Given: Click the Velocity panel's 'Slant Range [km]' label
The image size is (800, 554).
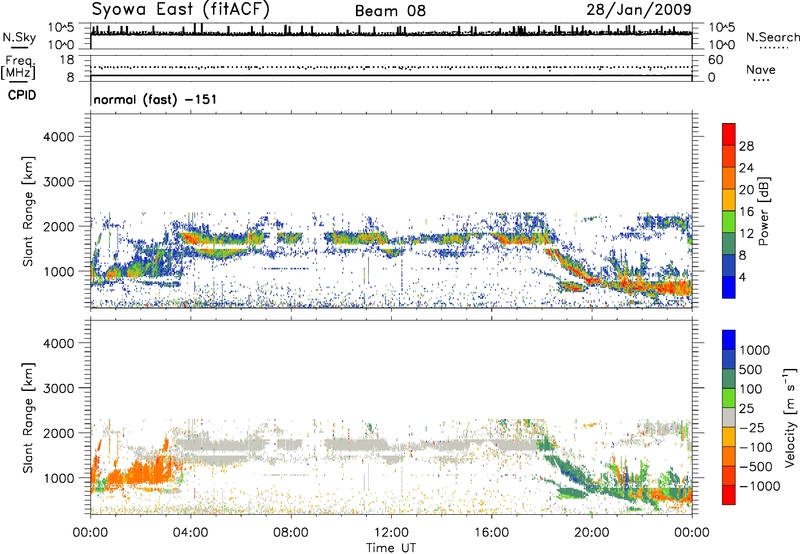Looking at the screenshot, I should click(x=28, y=417).
